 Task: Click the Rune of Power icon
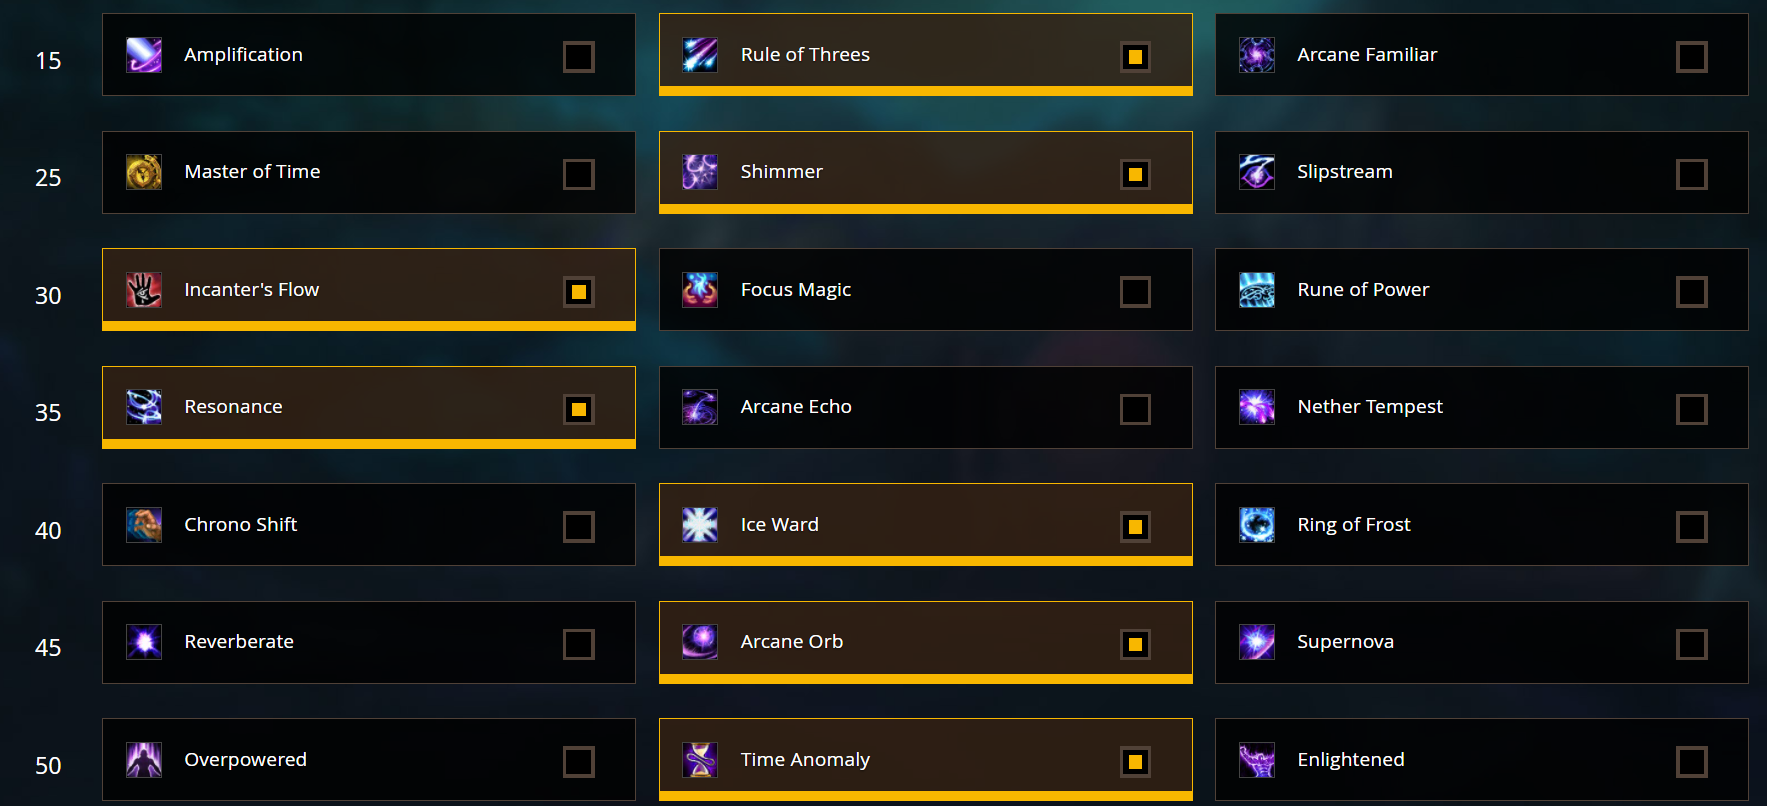pyautogui.click(x=1257, y=290)
